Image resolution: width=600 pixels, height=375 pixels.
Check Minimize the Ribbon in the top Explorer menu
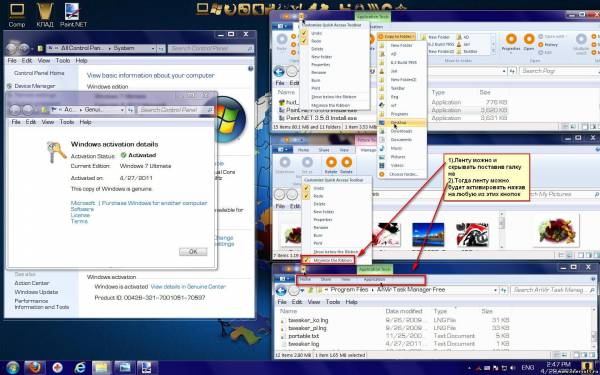coord(334,105)
